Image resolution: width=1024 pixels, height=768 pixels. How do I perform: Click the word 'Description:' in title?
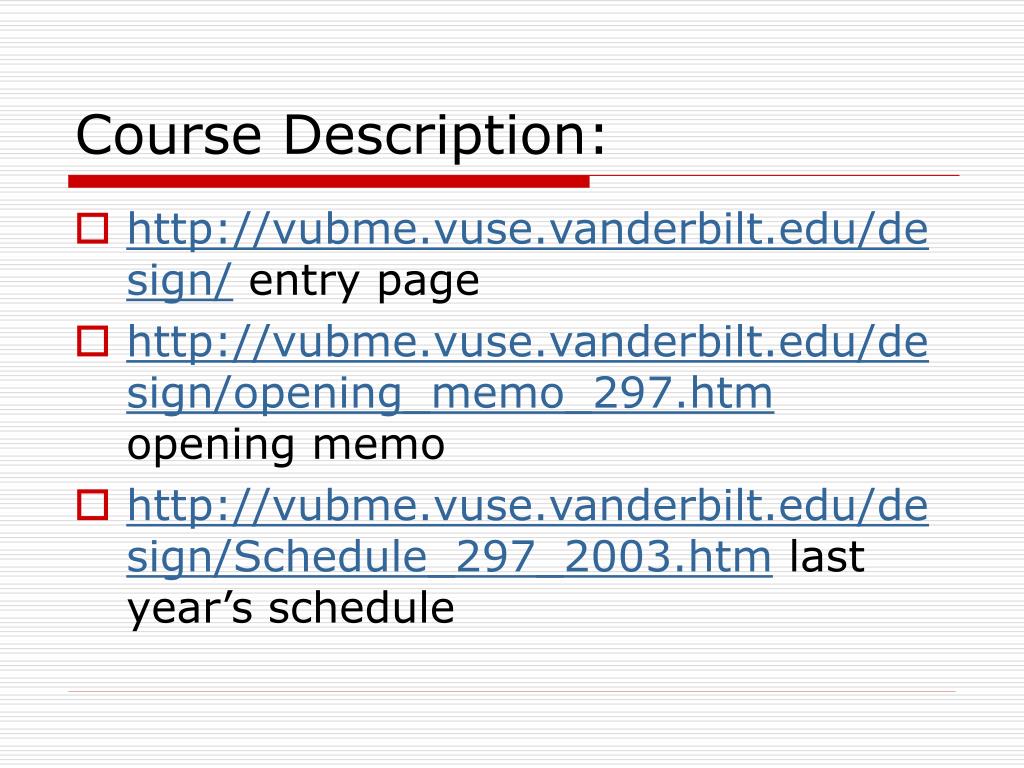tap(445, 136)
